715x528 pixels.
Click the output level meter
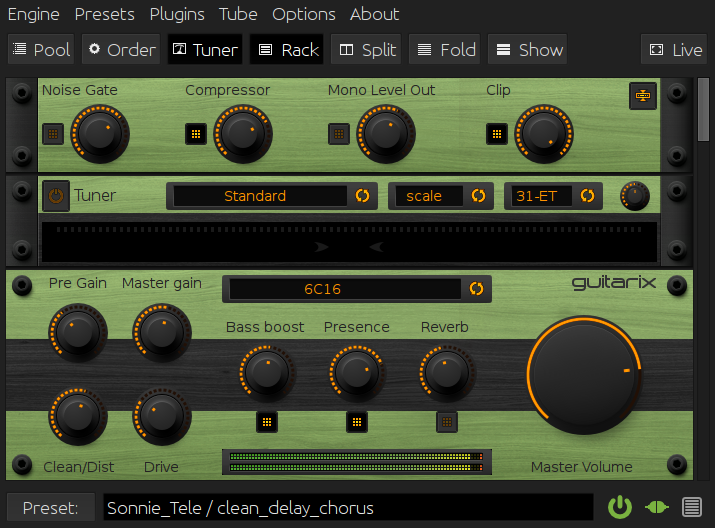pyautogui.click(x=357, y=462)
